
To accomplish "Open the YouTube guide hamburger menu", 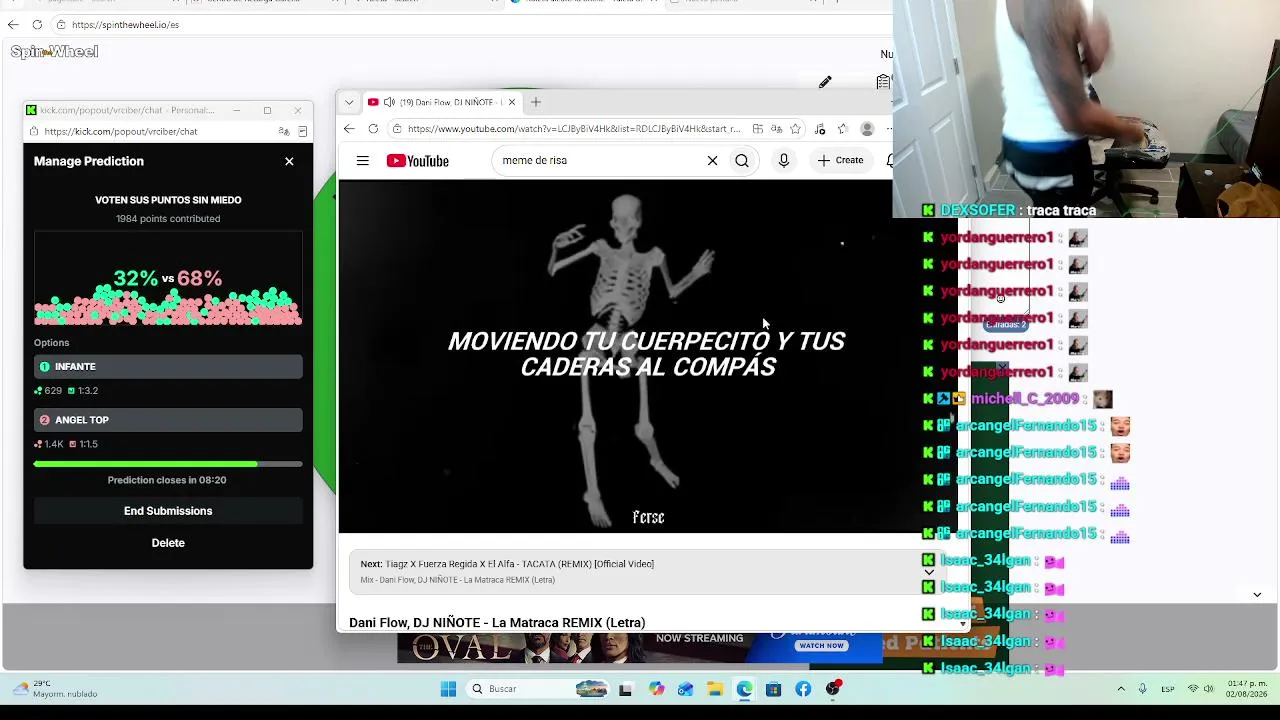I will click(363, 161).
